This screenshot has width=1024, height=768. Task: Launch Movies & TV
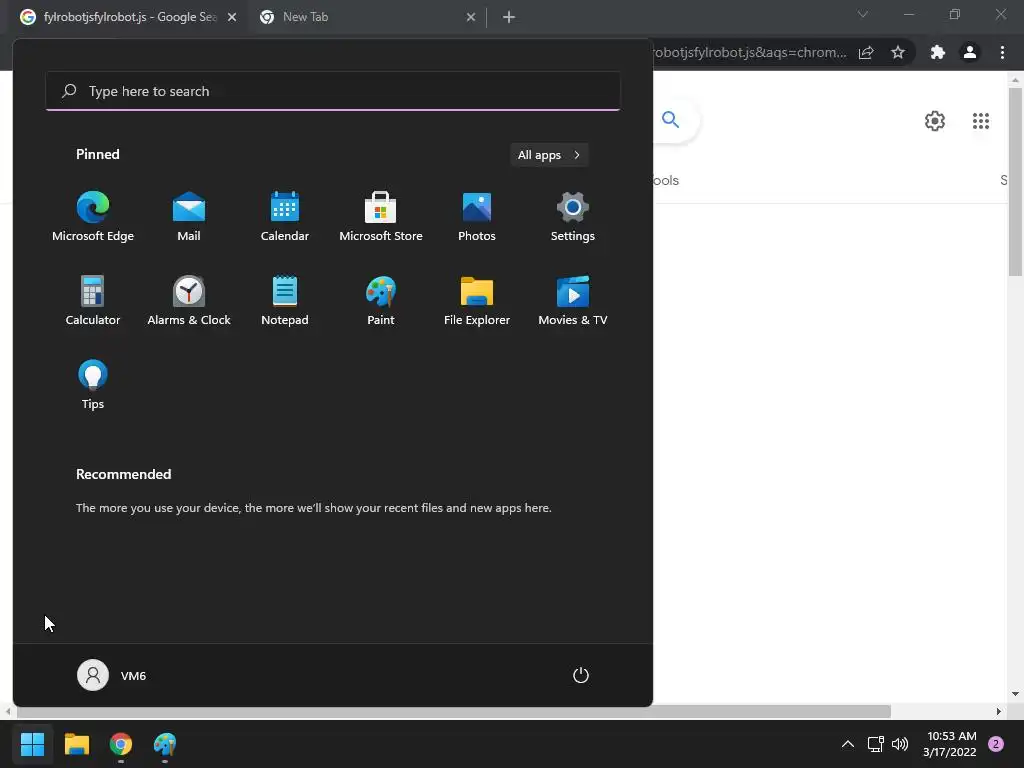coord(573,300)
